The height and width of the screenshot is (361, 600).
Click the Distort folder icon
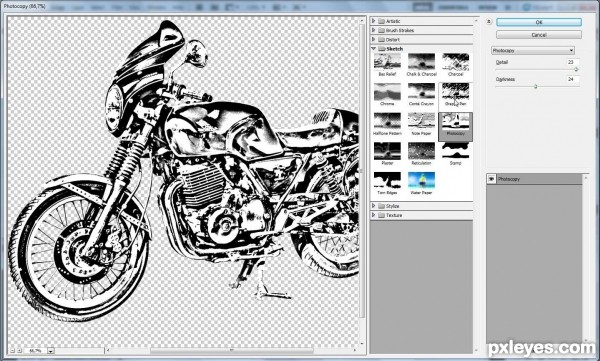click(381, 39)
